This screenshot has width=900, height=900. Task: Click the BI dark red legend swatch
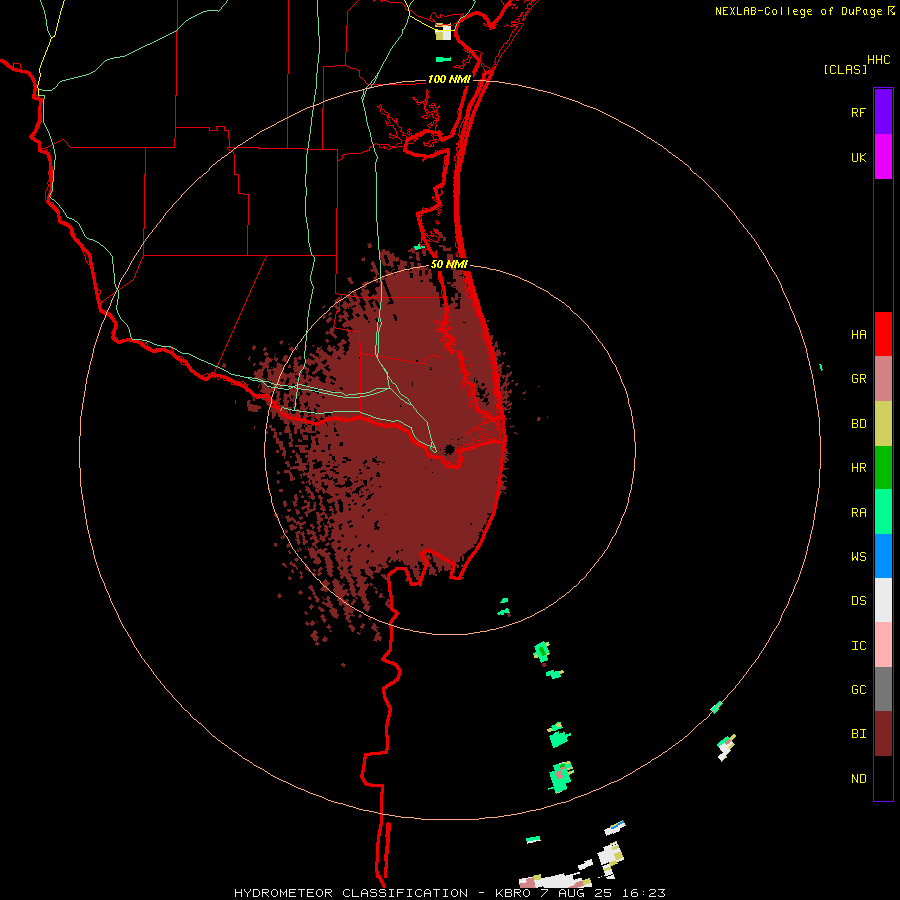pos(883,734)
